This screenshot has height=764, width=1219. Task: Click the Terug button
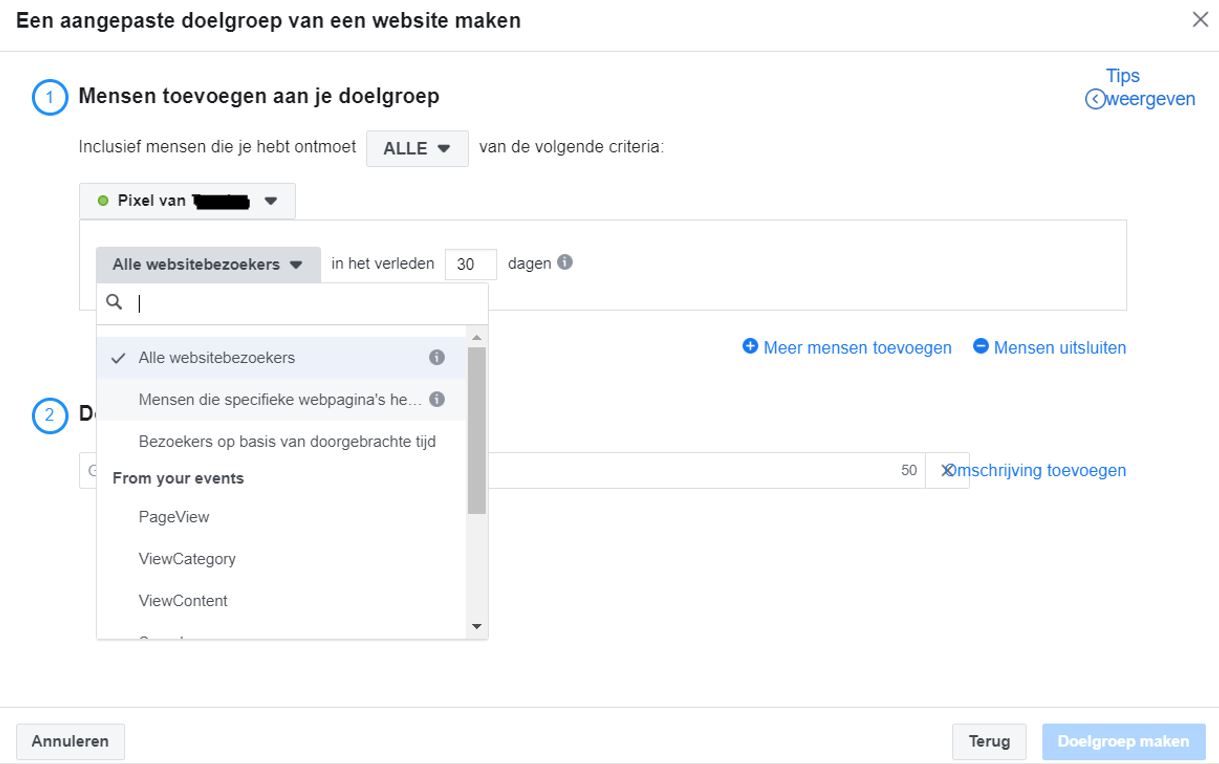990,741
